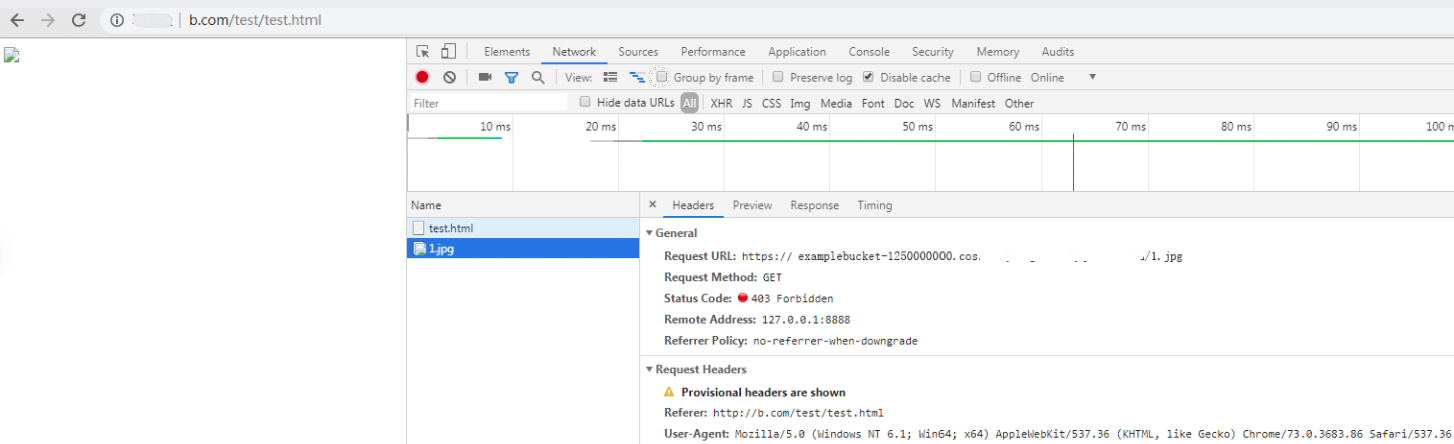
Task: Switch to the Performance tab
Action: tap(713, 52)
